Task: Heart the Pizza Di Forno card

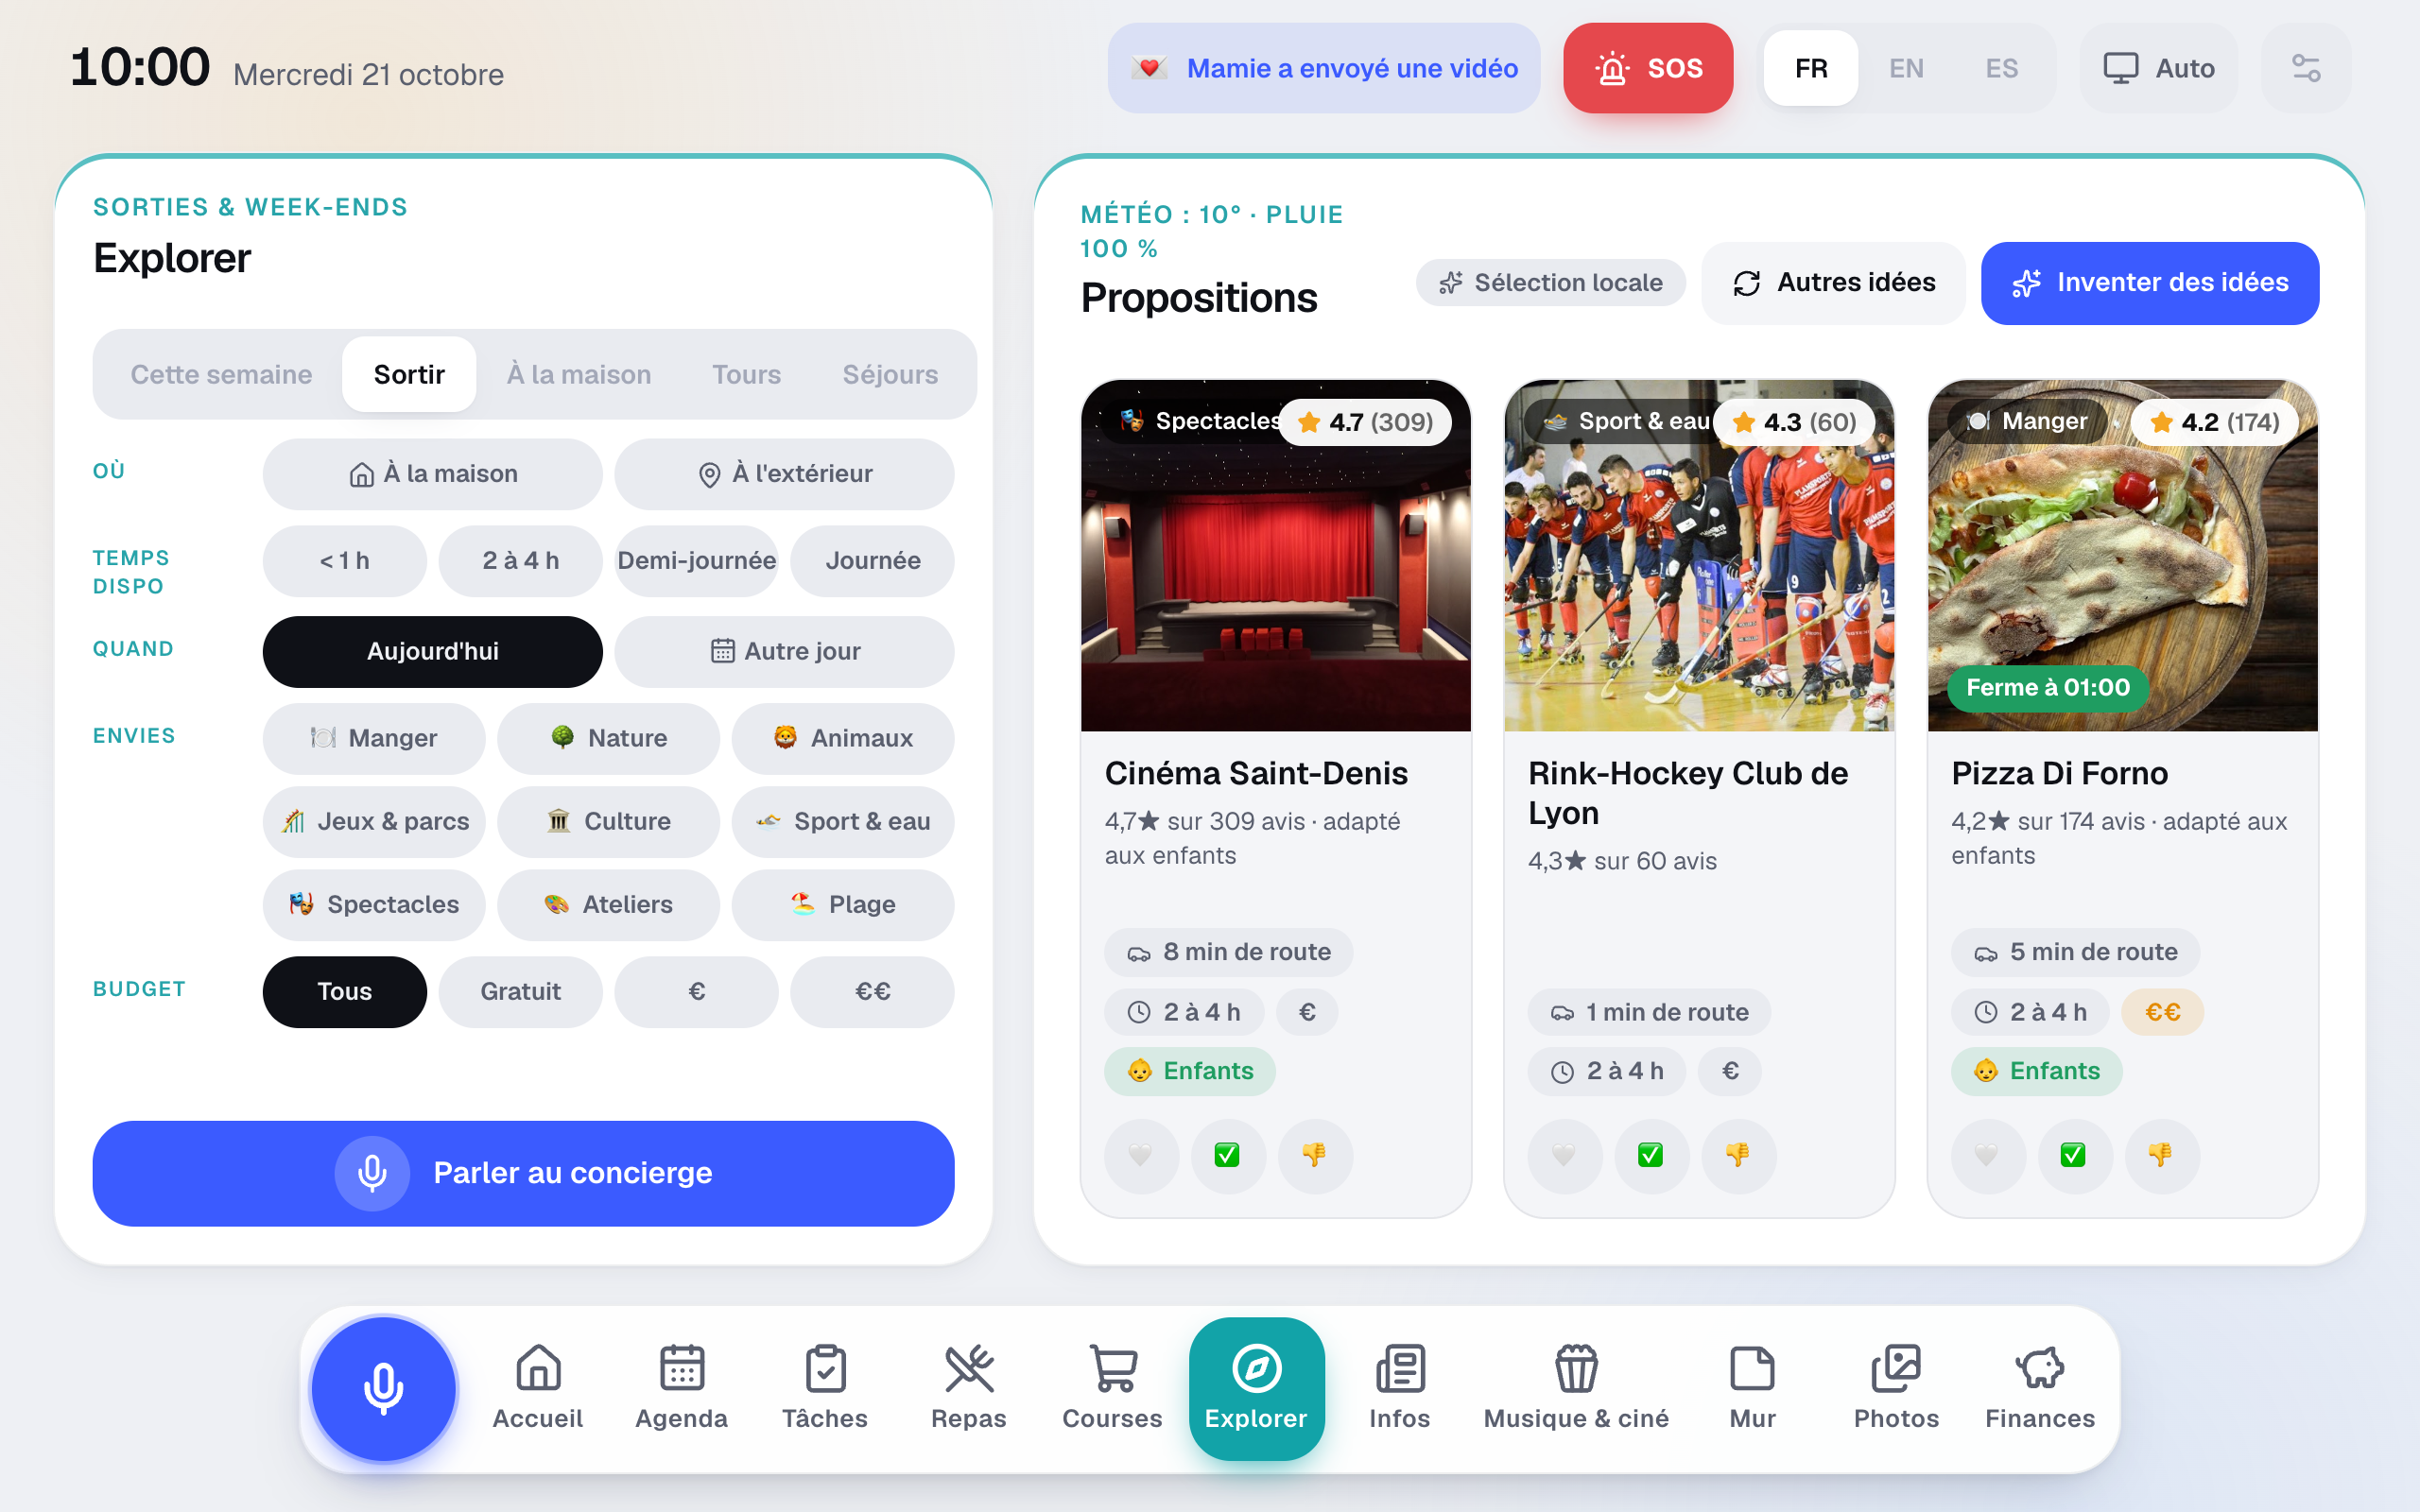Action: [x=1987, y=1155]
